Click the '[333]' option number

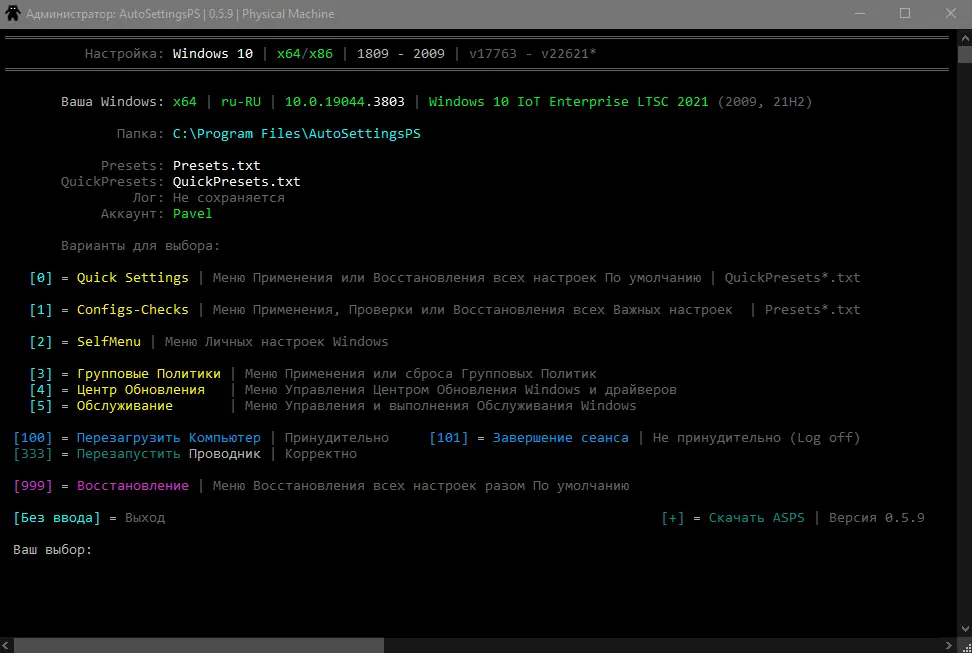pos(33,454)
